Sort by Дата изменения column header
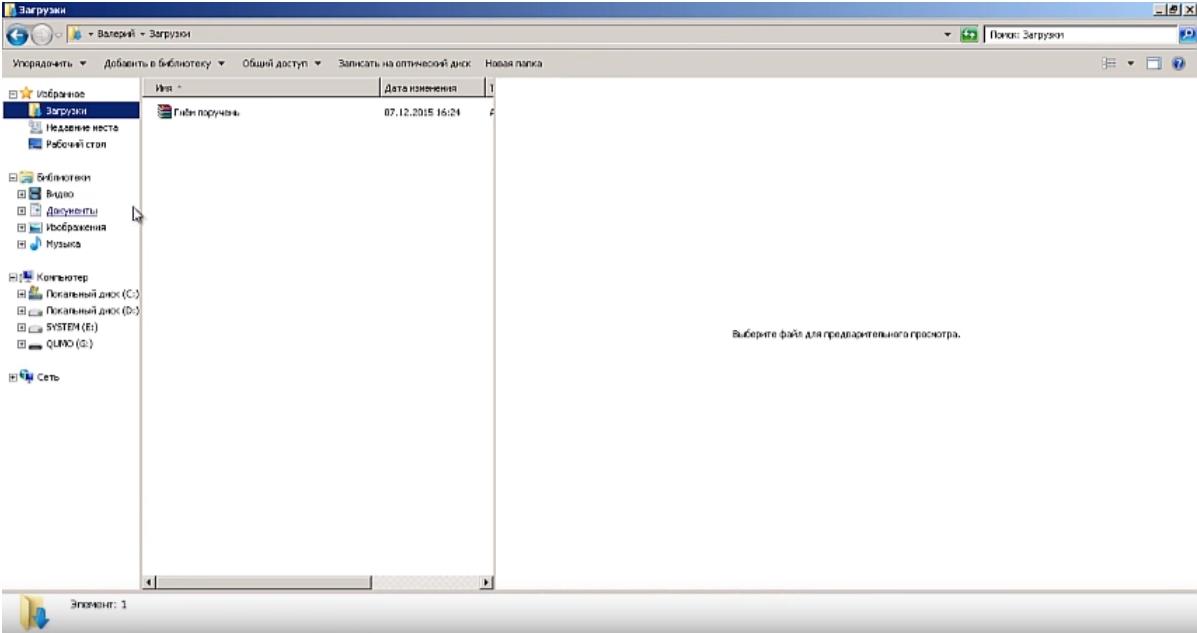 (420, 89)
